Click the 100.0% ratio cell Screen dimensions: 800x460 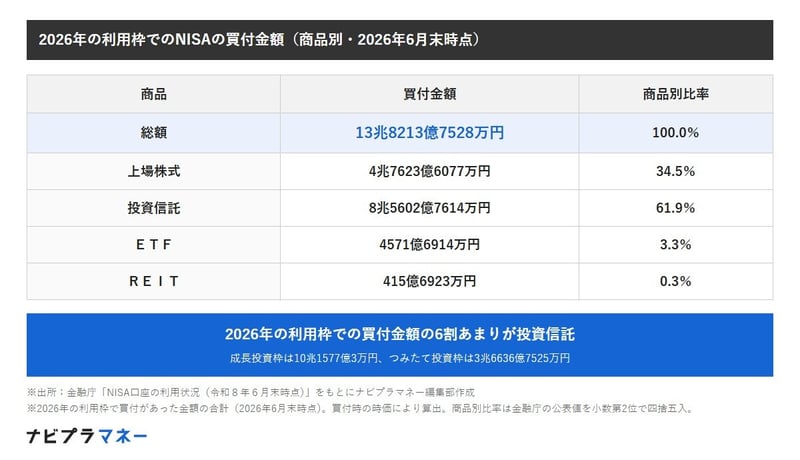click(676, 133)
